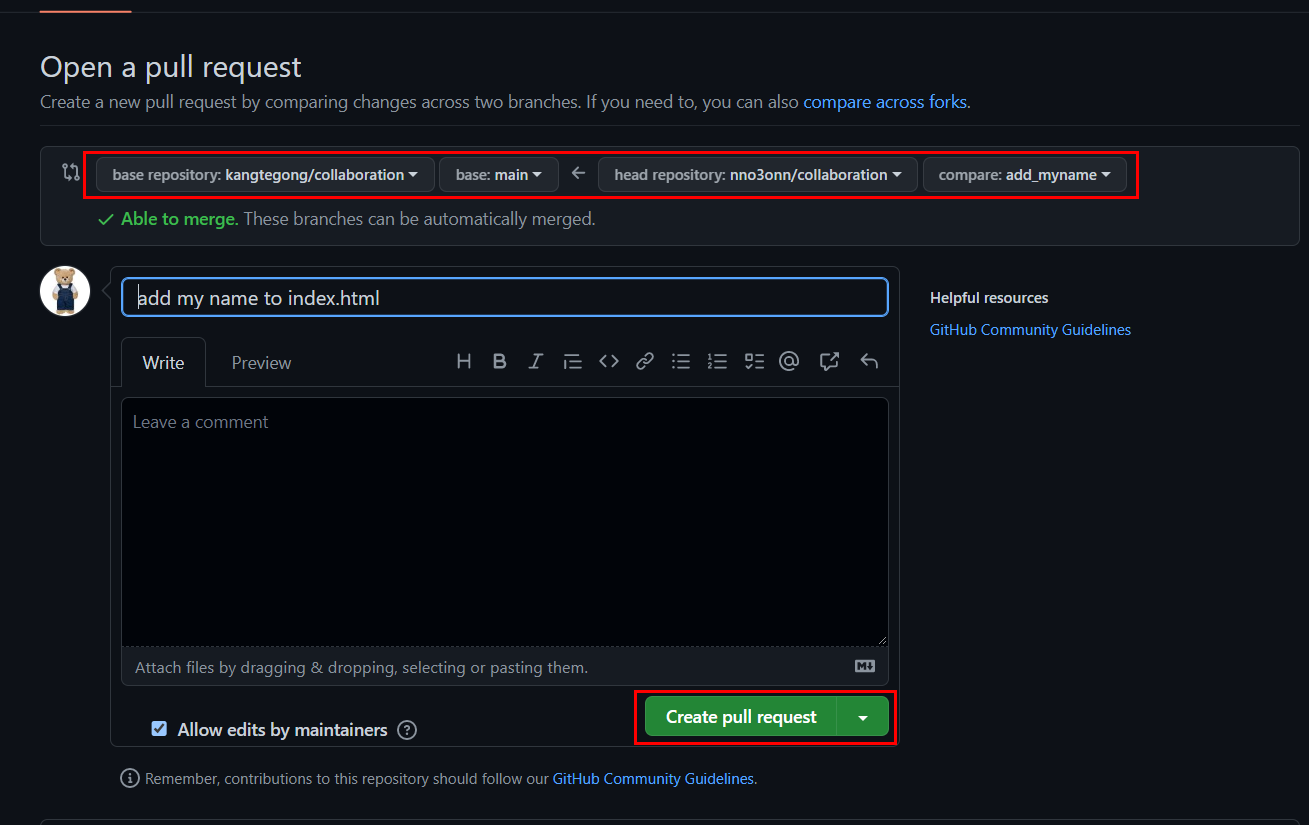1309x825 pixels.
Task: Open GitHub Community Guidelines link in reminder
Action: click(653, 779)
